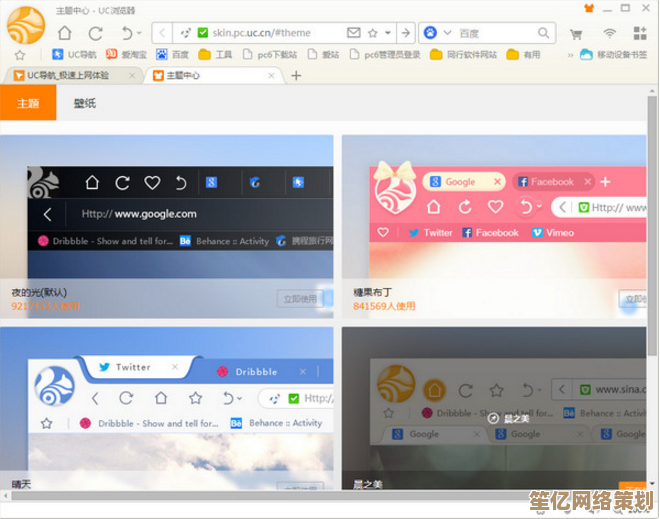Image resolution: width=660 pixels, height=519 pixels.
Task: Bookmark the page with the address bar star
Action: (372, 33)
